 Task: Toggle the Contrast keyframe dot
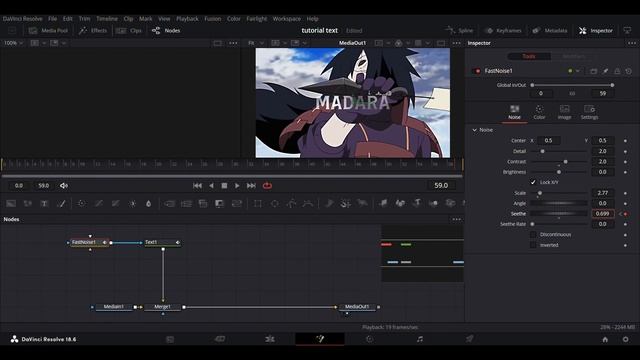click(625, 162)
